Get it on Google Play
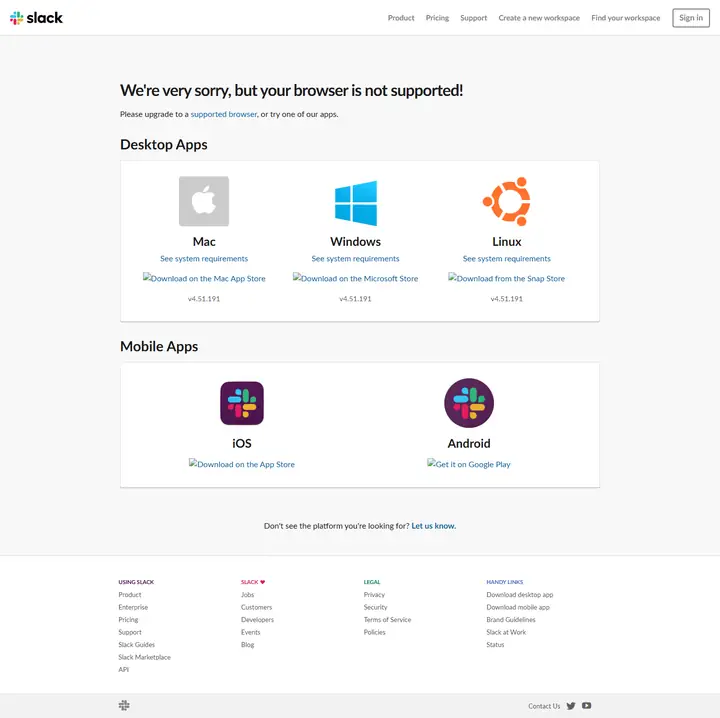Viewport: 720px width, 718px height. click(468, 464)
